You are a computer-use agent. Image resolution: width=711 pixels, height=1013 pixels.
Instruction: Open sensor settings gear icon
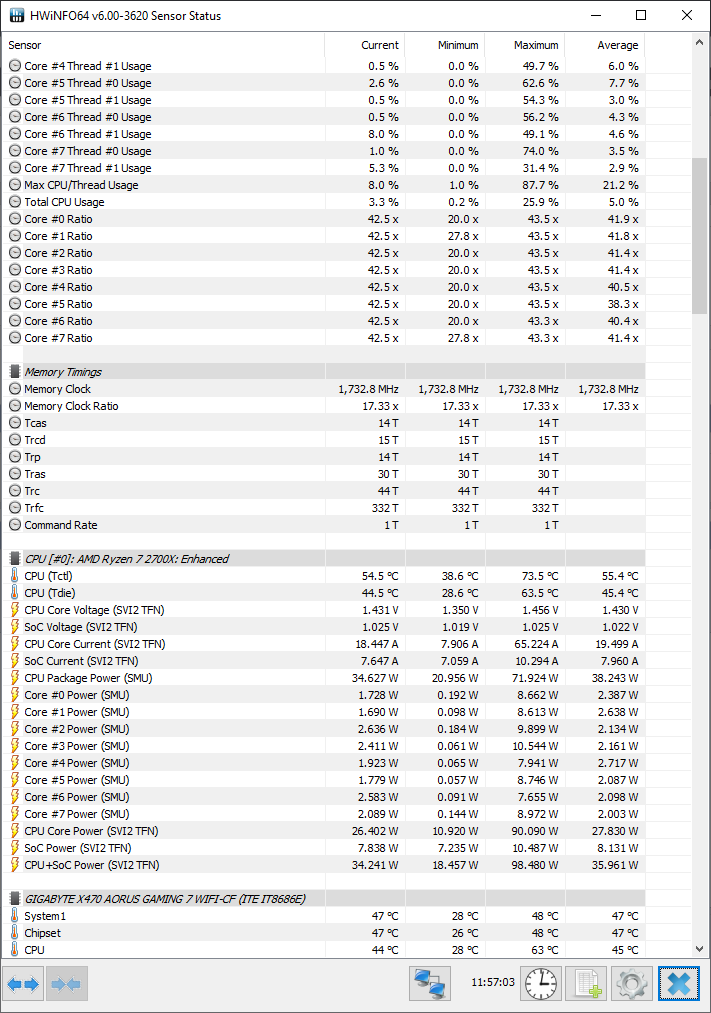633,984
